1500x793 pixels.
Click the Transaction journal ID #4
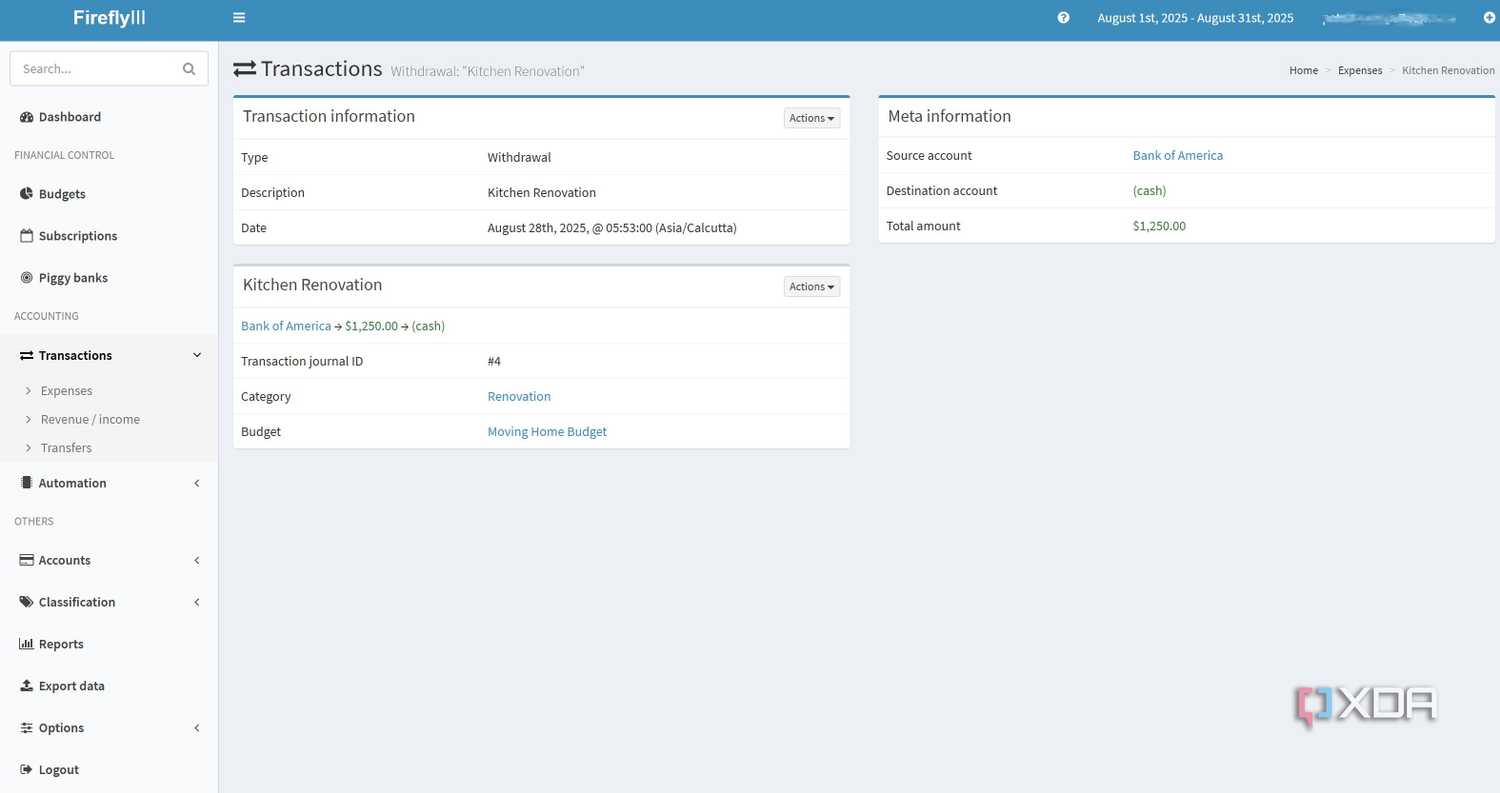tap(494, 362)
